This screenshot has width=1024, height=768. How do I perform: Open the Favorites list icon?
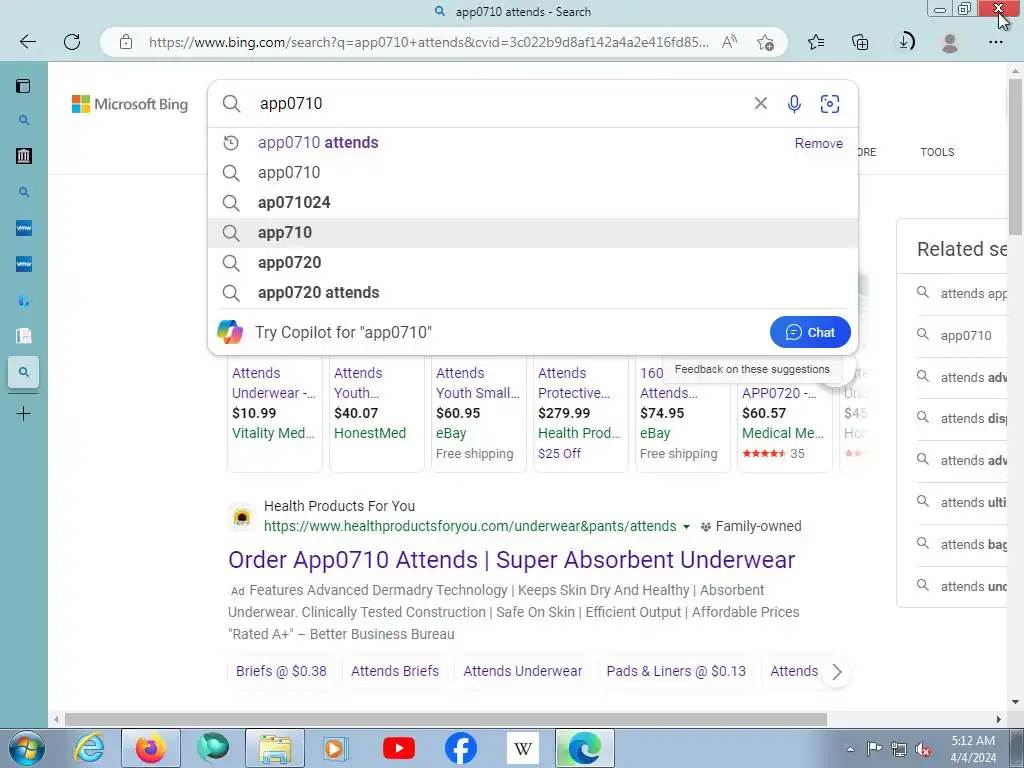coord(816,42)
